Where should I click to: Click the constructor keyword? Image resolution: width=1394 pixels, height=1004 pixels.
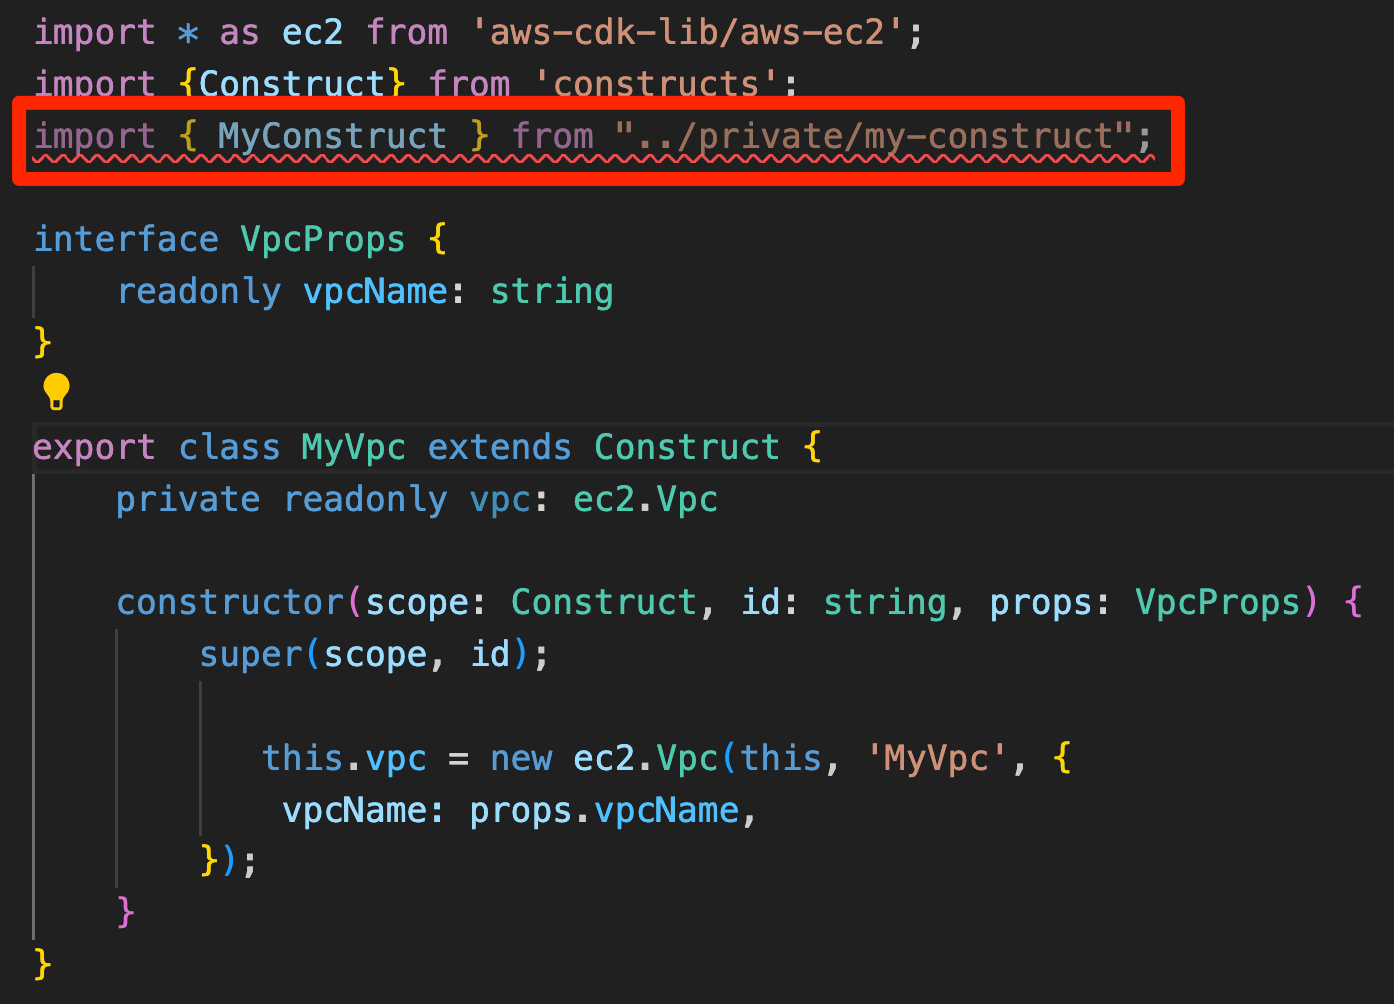pyautogui.click(x=230, y=602)
